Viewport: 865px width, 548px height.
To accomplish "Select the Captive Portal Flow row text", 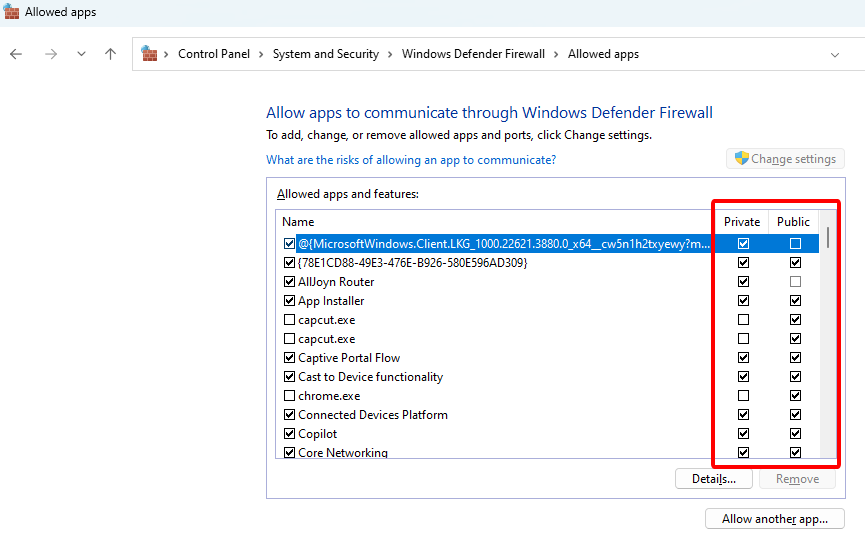I will point(349,358).
